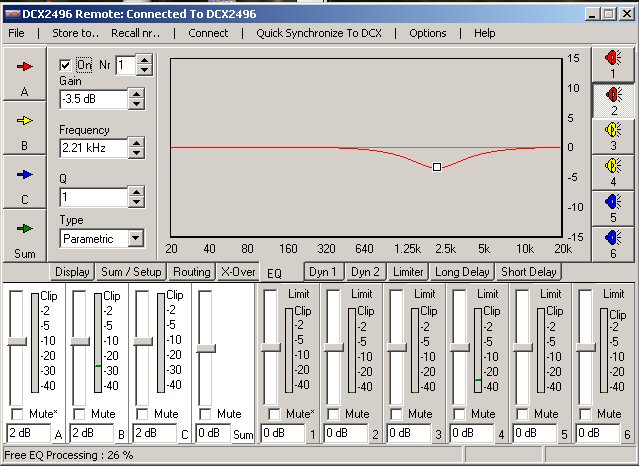Mute input channel A
The image size is (639, 466).
(x=18, y=414)
